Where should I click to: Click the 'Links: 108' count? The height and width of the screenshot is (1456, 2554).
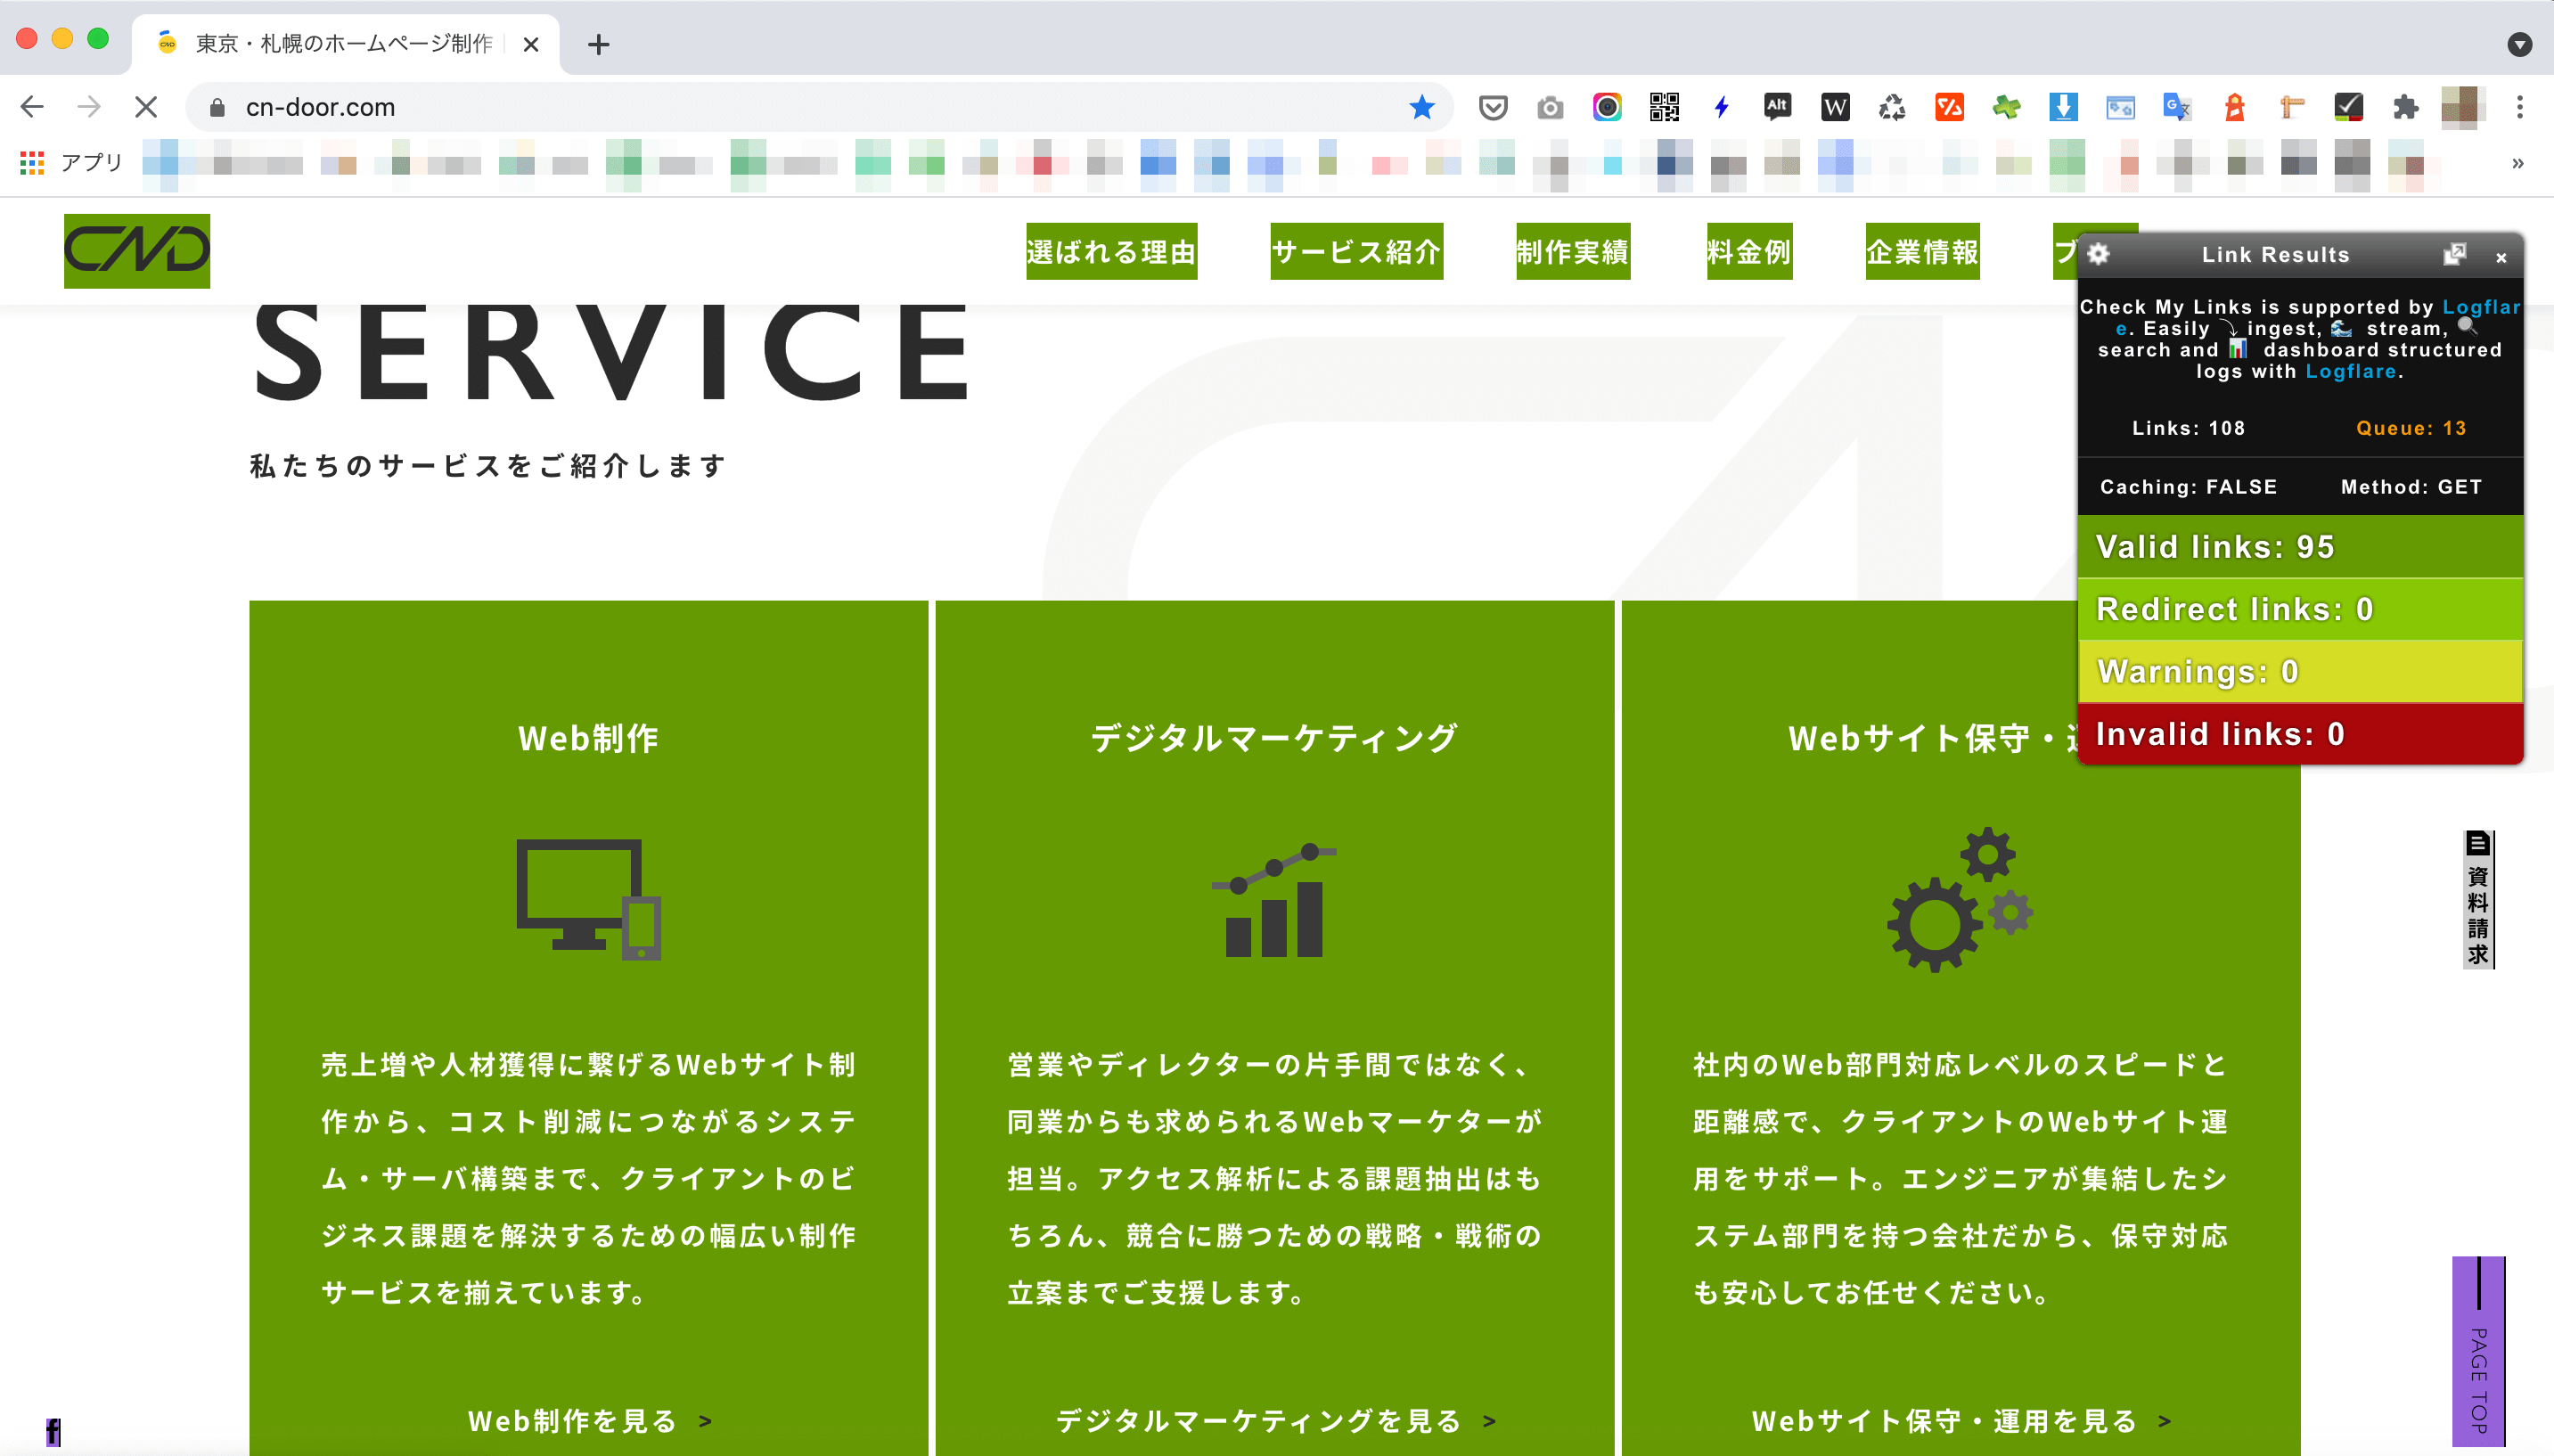2188,428
